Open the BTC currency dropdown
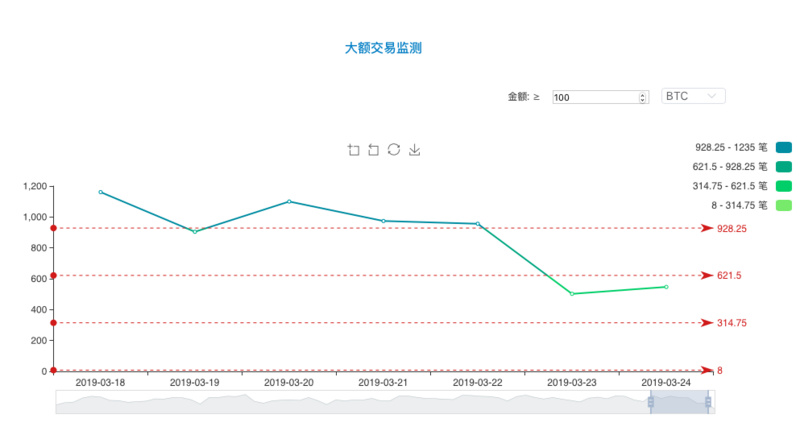The width and height of the screenshot is (800, 431). (693, 96)
